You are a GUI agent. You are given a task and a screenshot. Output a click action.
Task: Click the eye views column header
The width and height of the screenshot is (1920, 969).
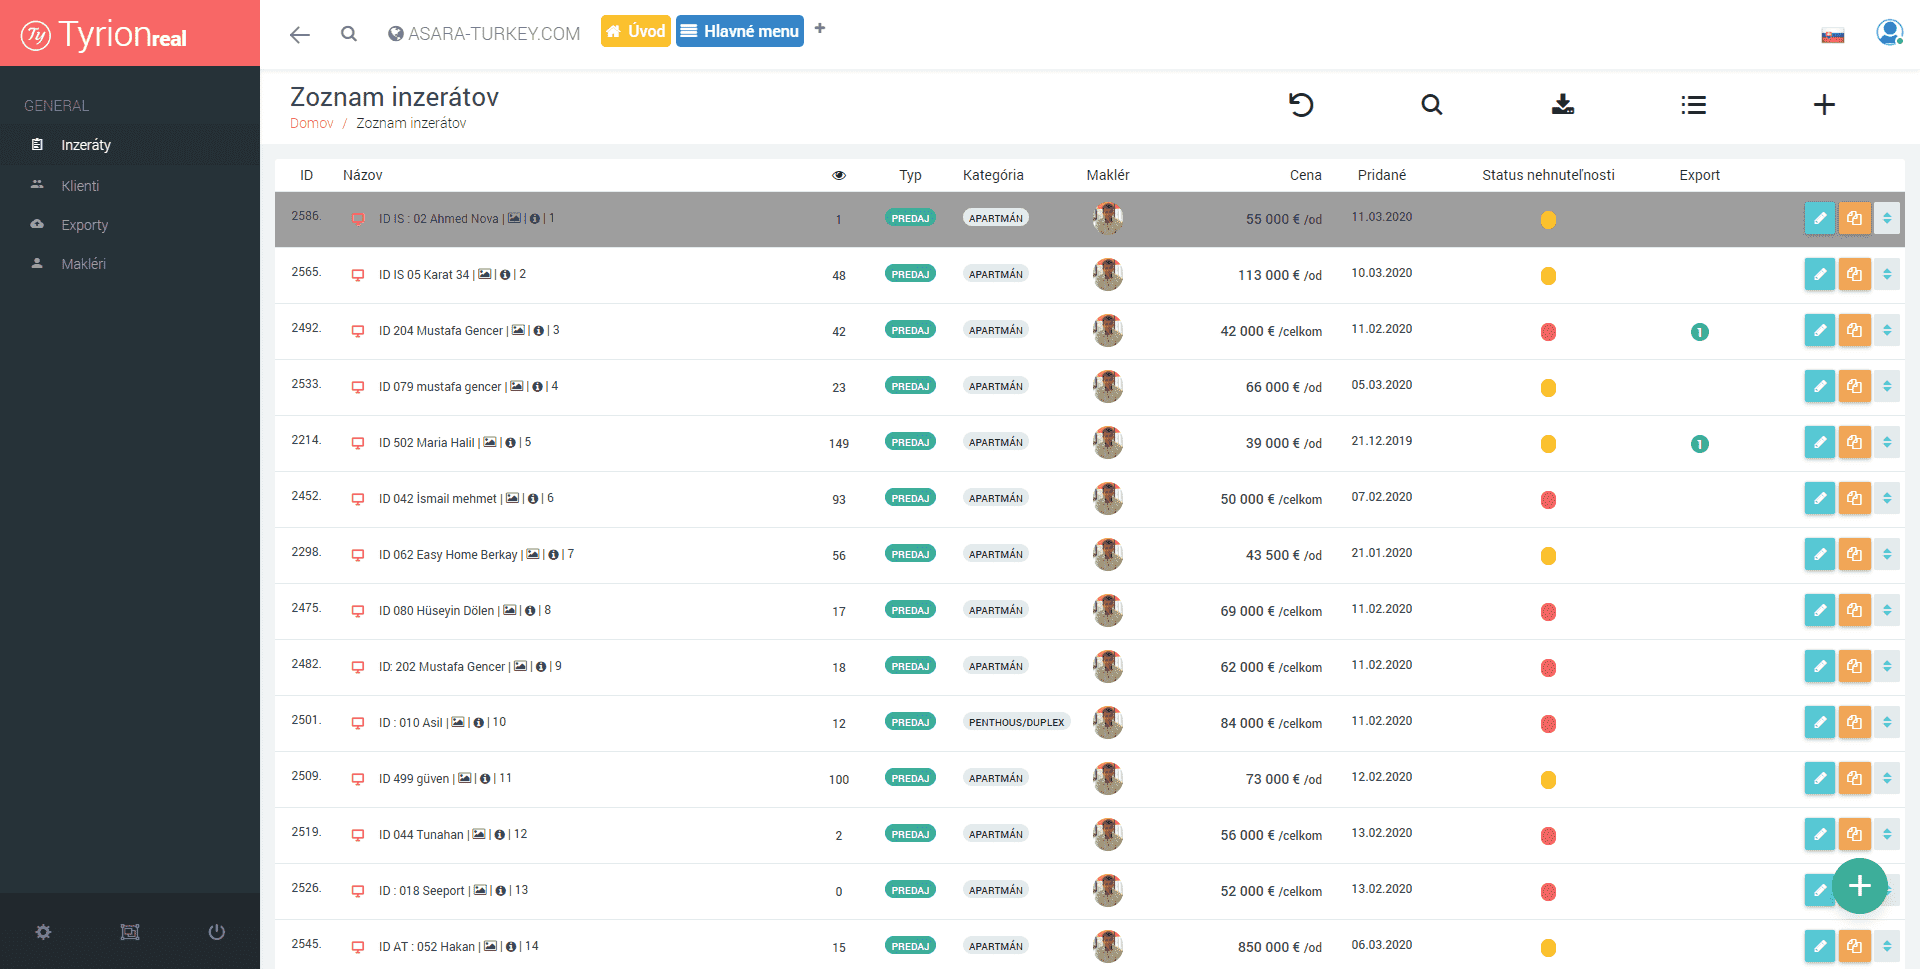tap(839, 176)
